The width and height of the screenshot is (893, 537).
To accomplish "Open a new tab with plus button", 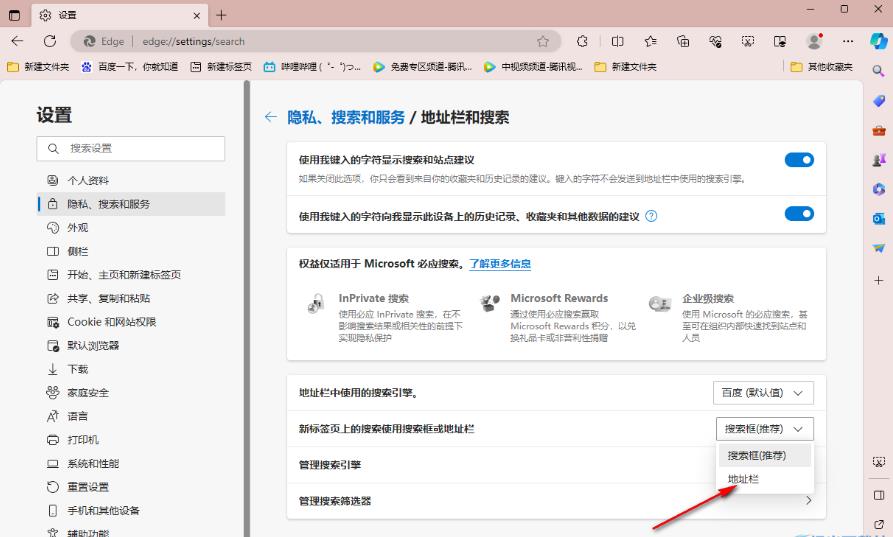I will (x=222, y=15).
